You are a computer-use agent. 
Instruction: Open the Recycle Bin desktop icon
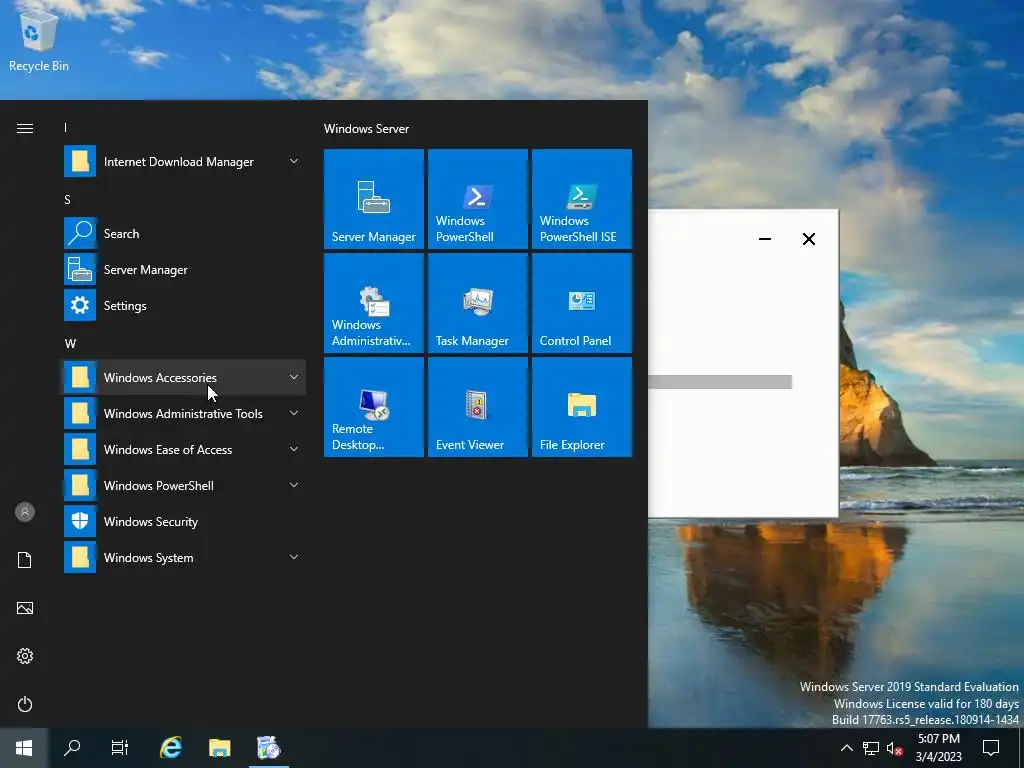[x=39, y=40]
